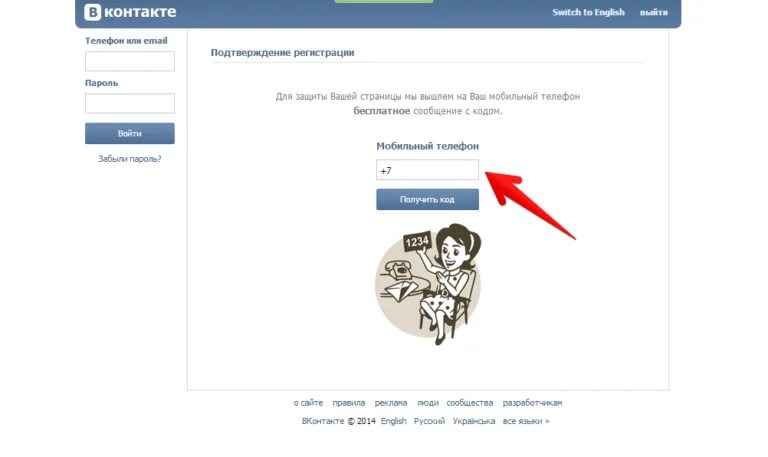
Task: Open the Забыли пароль? link
Action: pyautogui.click(x=129, y=159)
